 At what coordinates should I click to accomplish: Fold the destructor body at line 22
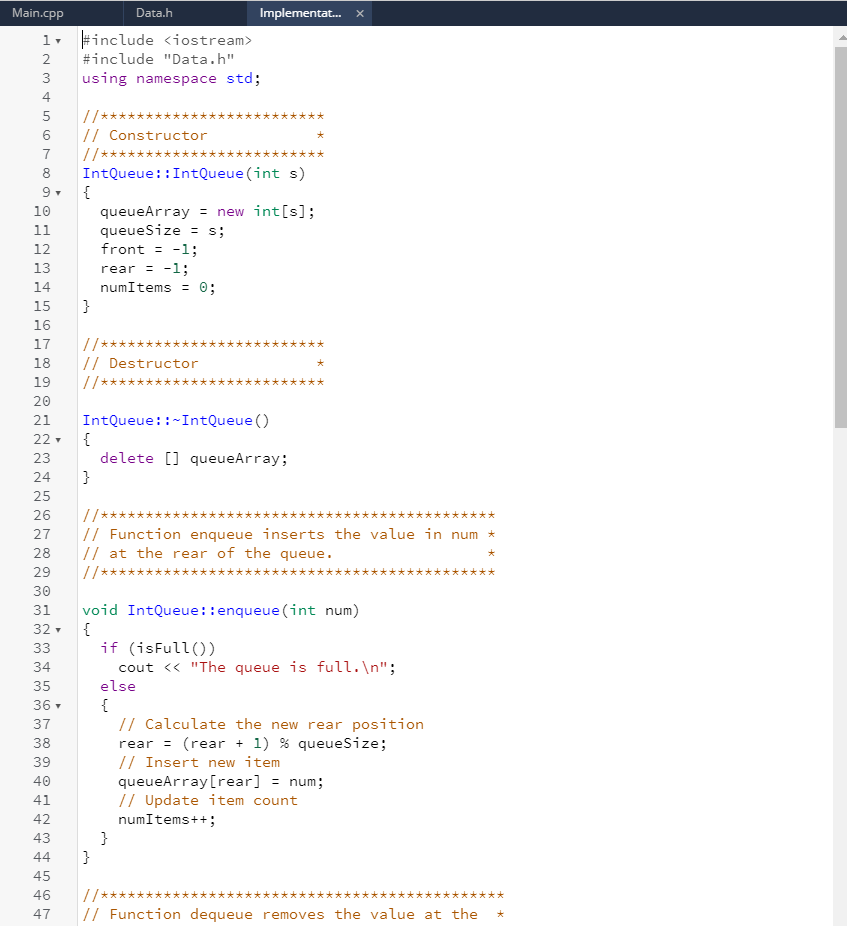(x=60, y=439)
